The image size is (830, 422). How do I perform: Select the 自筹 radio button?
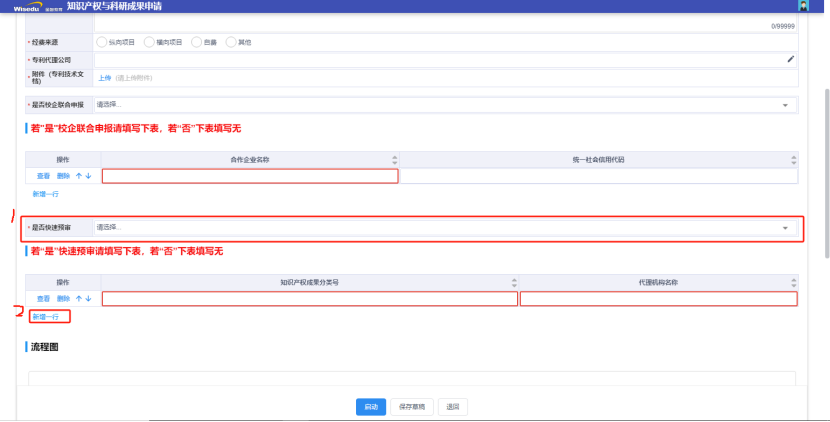[195, 42]
